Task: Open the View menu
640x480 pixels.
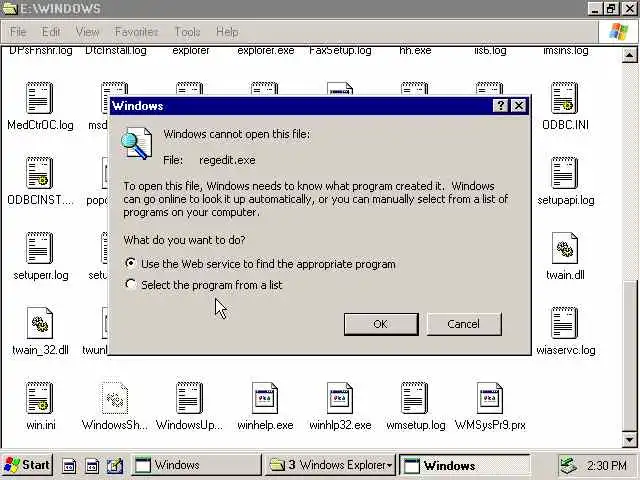Action: (87, 32)
